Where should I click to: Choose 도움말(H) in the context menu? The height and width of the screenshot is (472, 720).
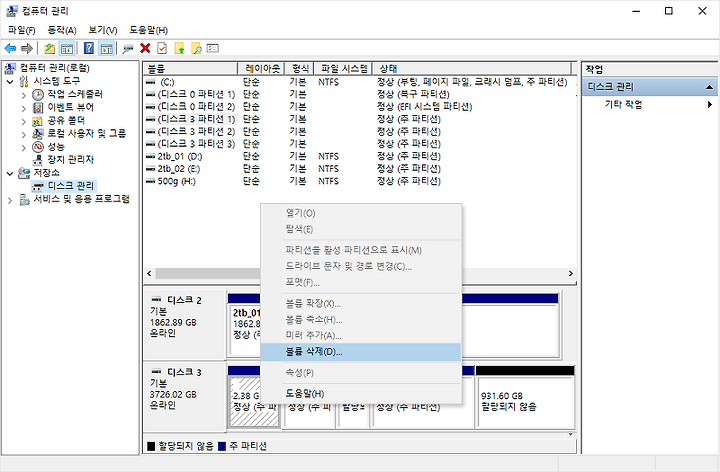[360, 393]
